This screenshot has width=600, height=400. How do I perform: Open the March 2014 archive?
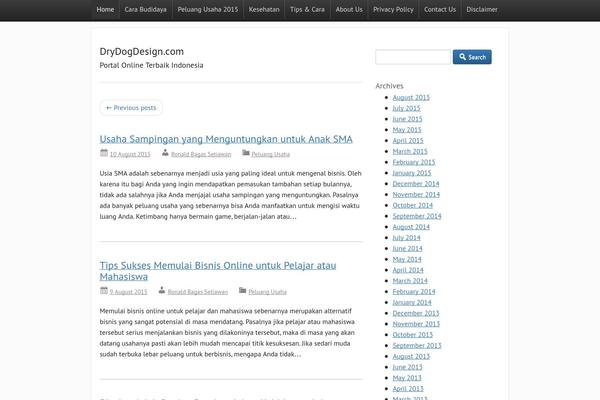coord(410,281)
